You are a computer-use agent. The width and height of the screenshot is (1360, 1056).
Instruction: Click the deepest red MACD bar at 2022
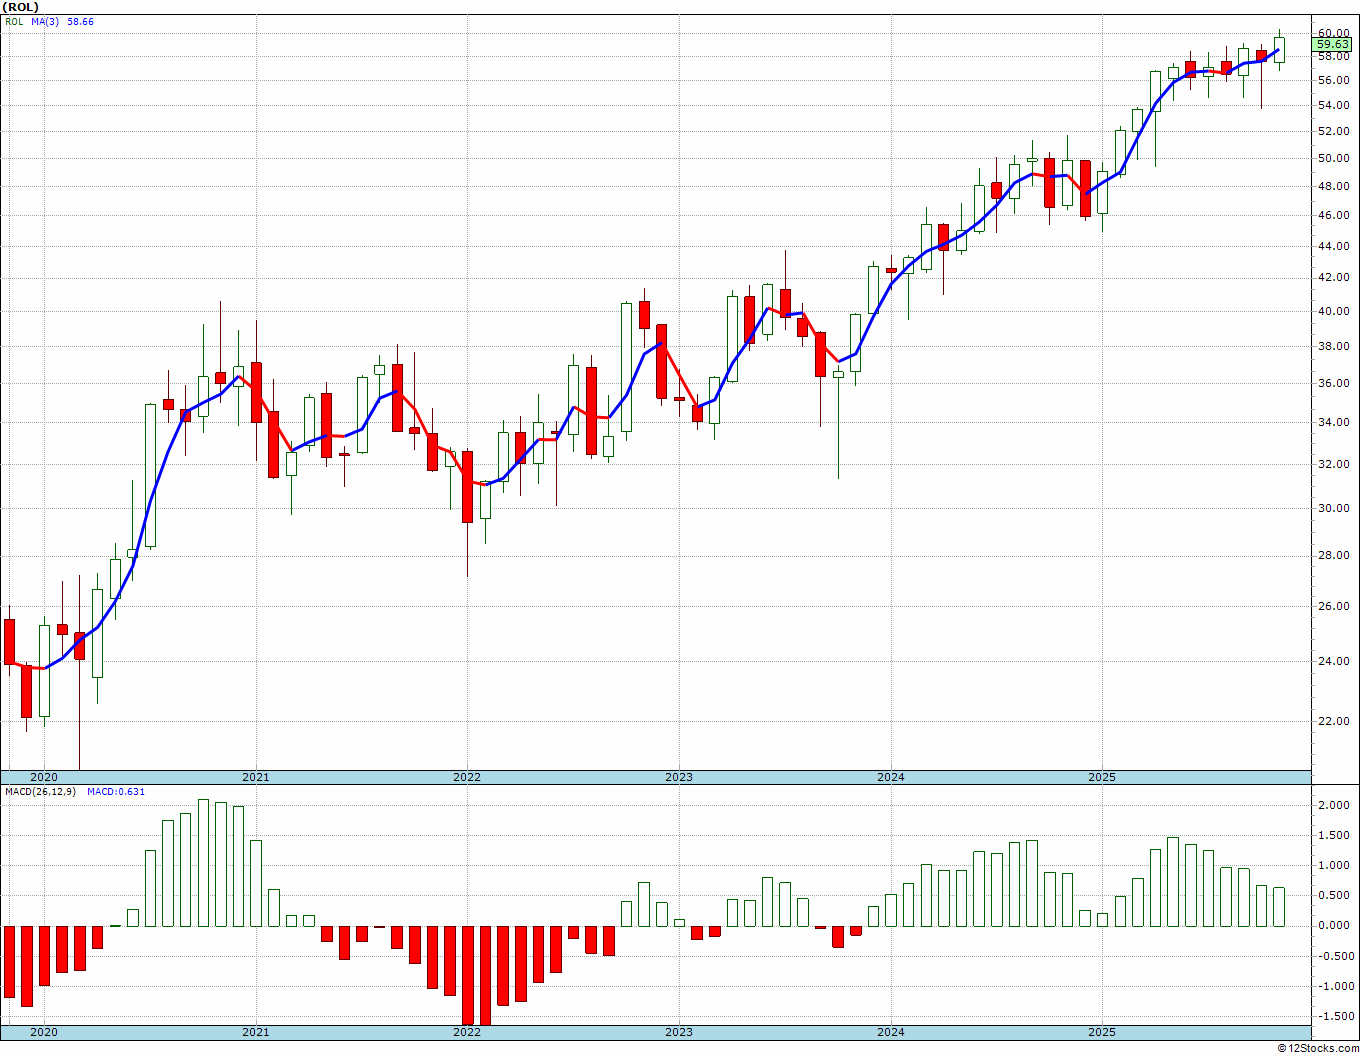(468, 975)
